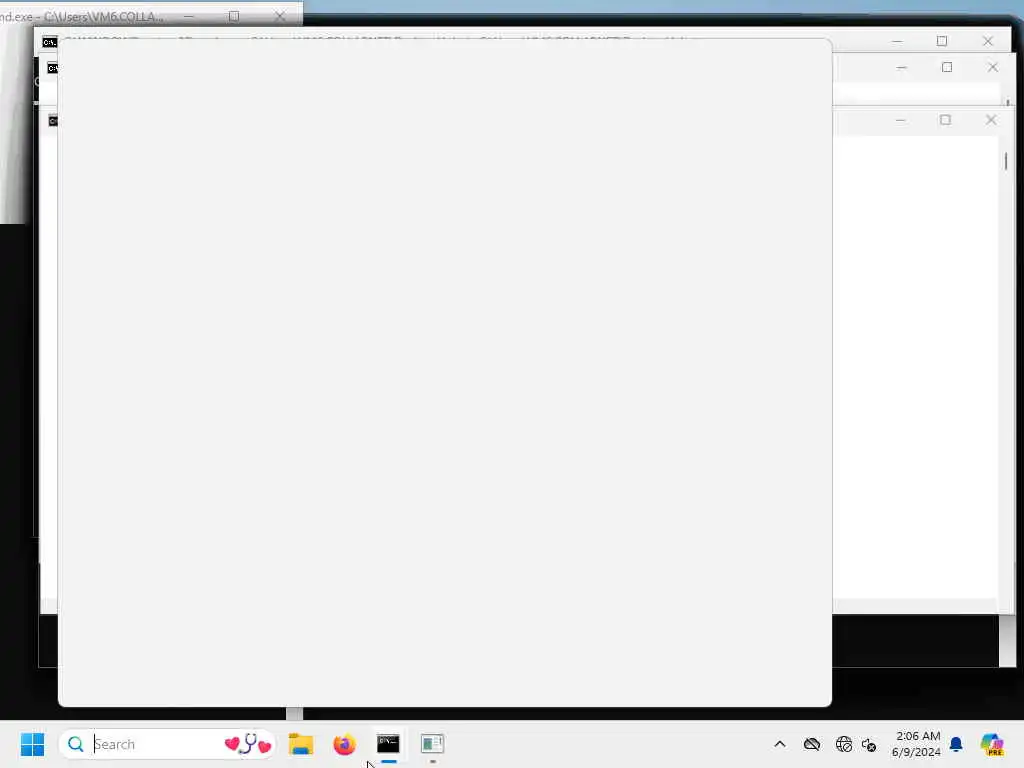1024x768 pixels.
Task: Close the third console window
Action: [991, 120]
